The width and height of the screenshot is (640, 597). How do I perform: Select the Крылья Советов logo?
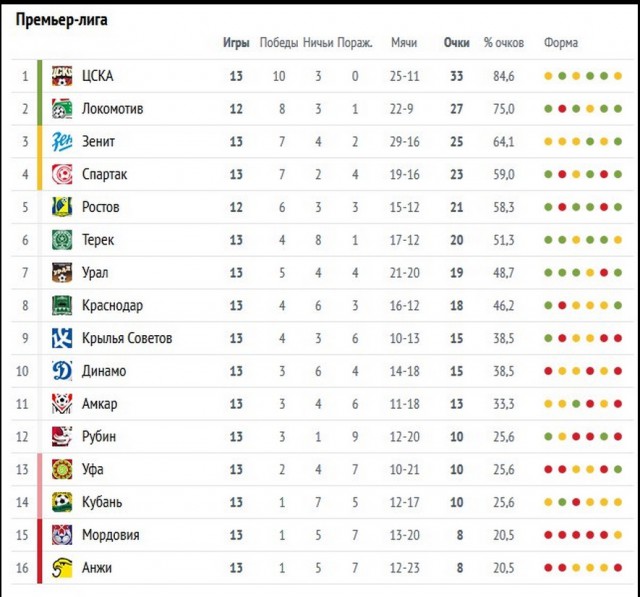[x=62, y=338]
